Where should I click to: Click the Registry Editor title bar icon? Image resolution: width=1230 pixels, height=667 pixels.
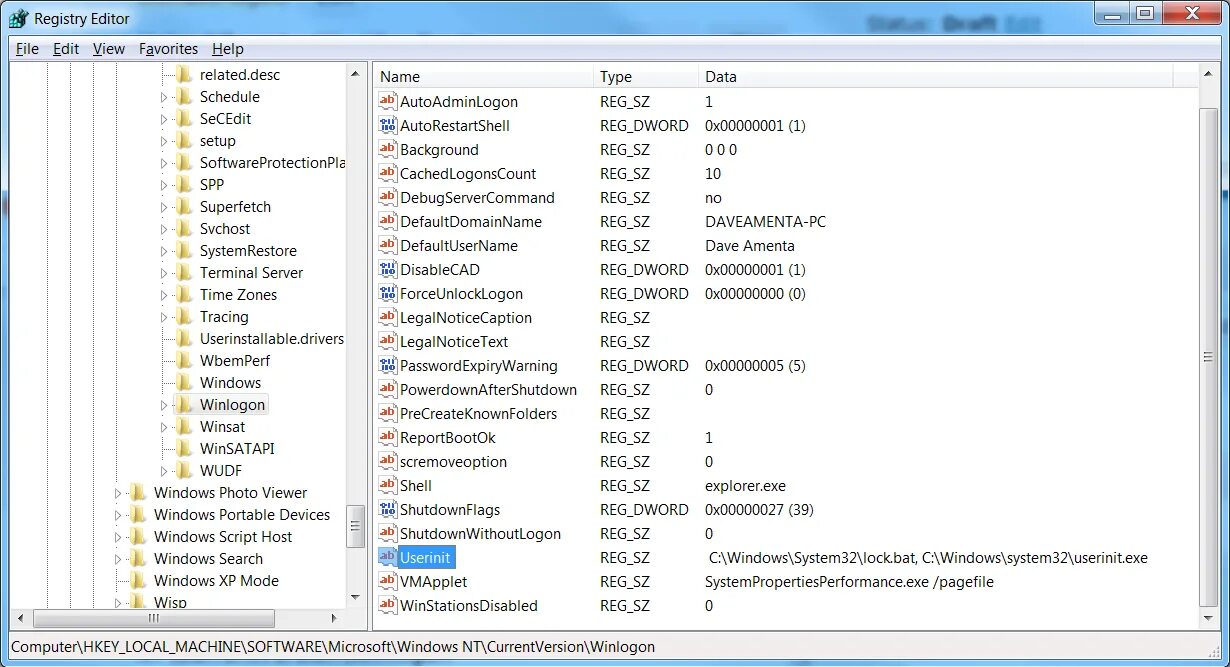[18, 18]
